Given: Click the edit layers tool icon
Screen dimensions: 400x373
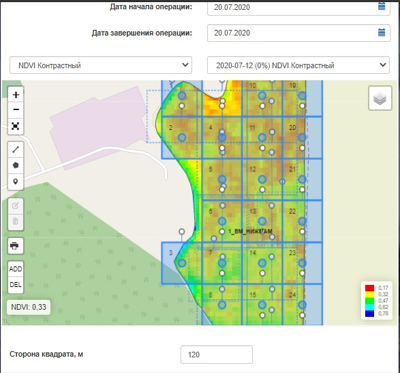Looking at the screenshot, I should tap(15, 206).
